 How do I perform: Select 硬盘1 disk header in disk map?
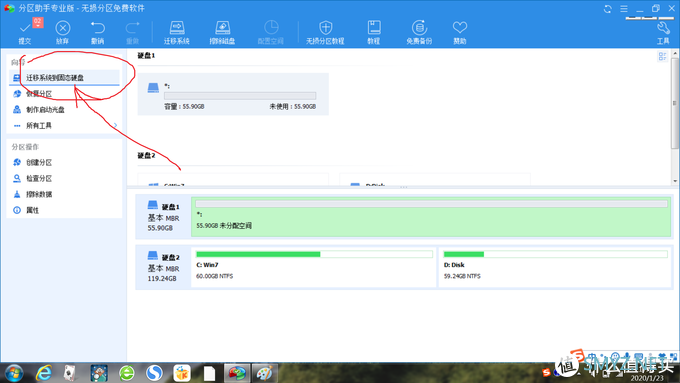click(x=163, y=216)
